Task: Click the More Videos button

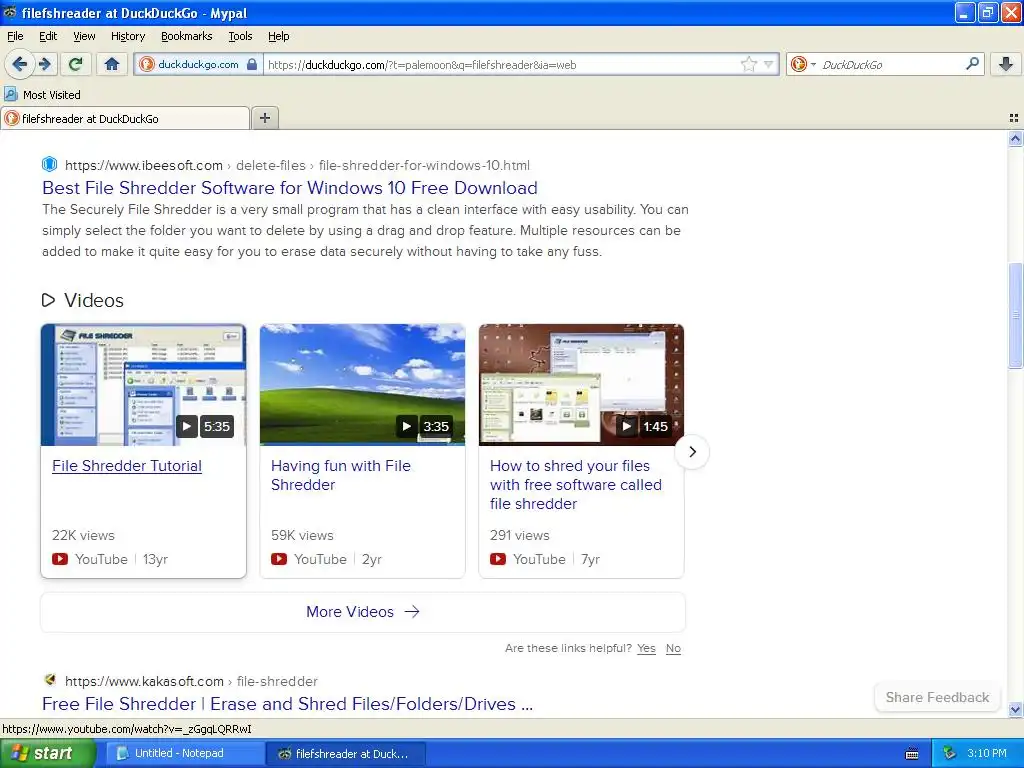Action: (362, 612)
